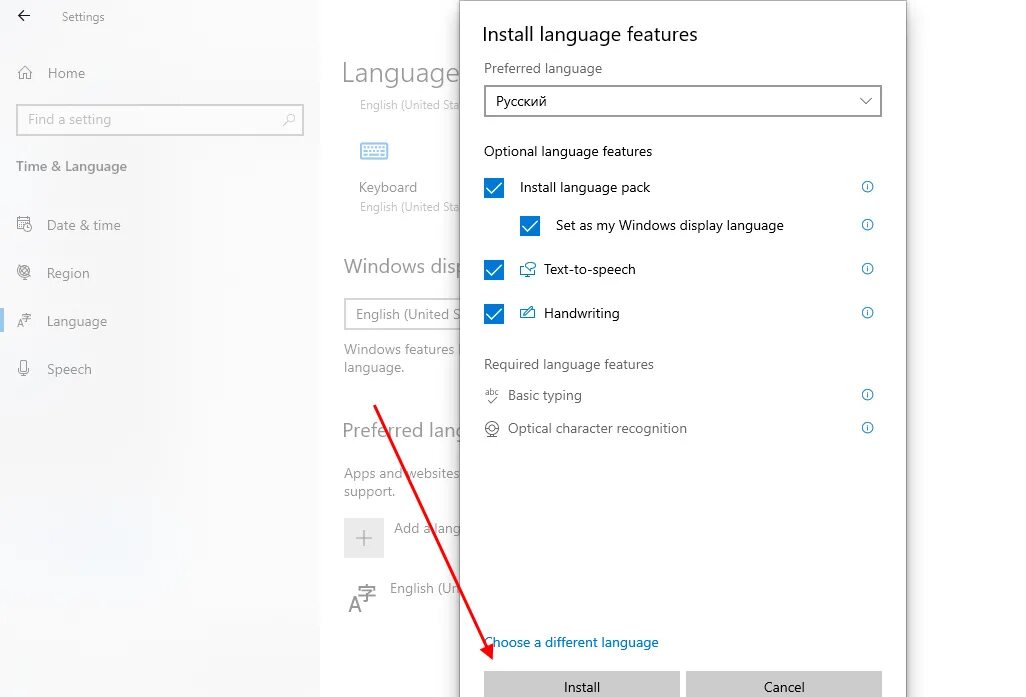Click the Keyboard label on Language page
Screen dimensions: 1026x697
pyautogui.click(x=388, y=187)
